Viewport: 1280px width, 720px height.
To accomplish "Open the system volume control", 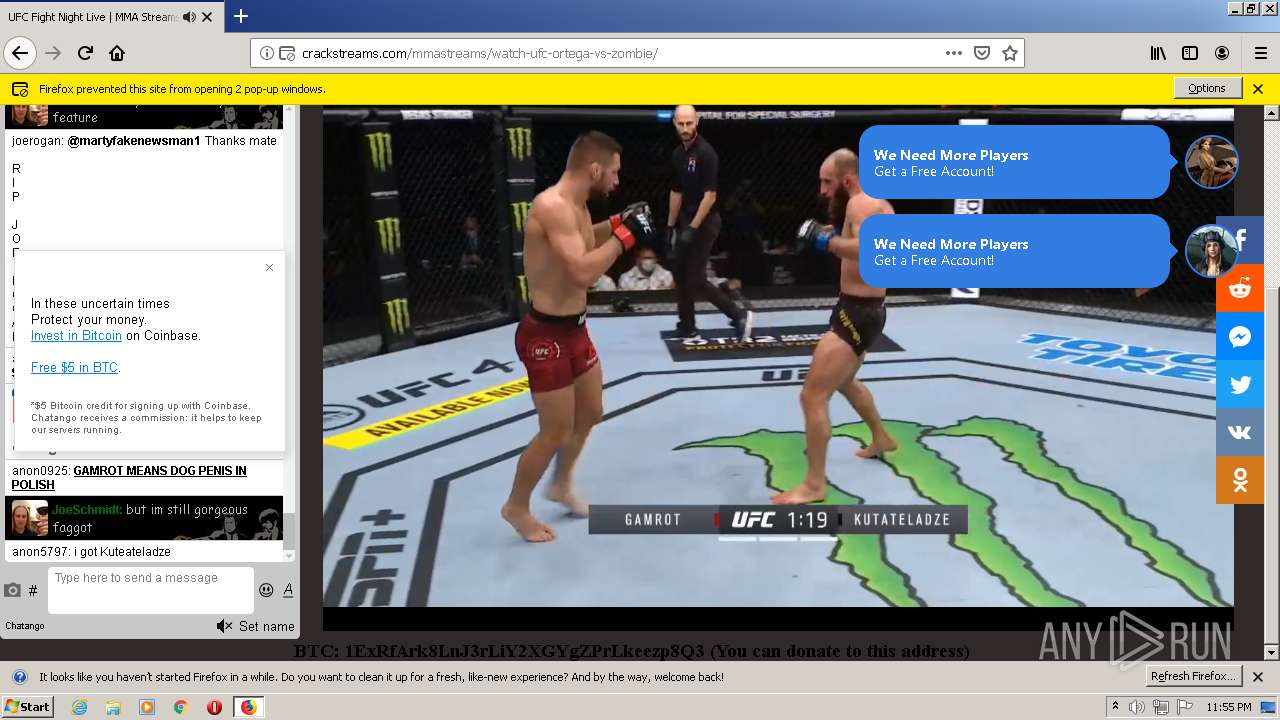I will click(1137, 707).
